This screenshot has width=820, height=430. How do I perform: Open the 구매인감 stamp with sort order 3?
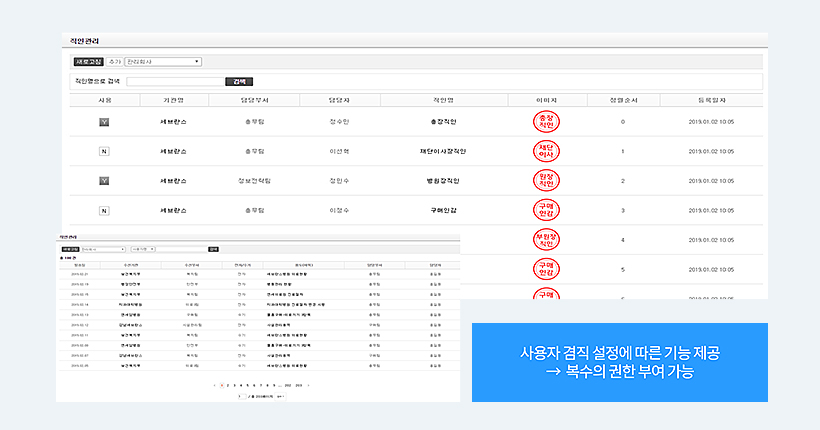click(x=546, y=210)
